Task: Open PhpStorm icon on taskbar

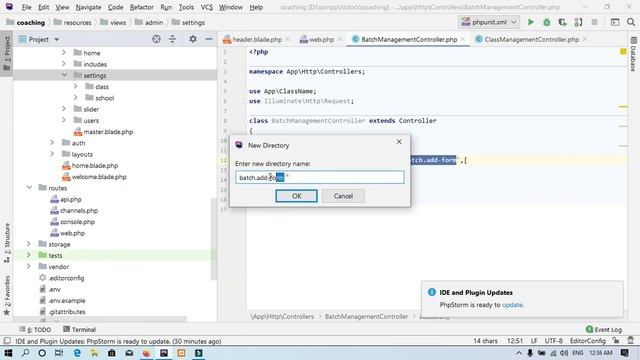Action: pyautogui.click(x=164, y=353)
